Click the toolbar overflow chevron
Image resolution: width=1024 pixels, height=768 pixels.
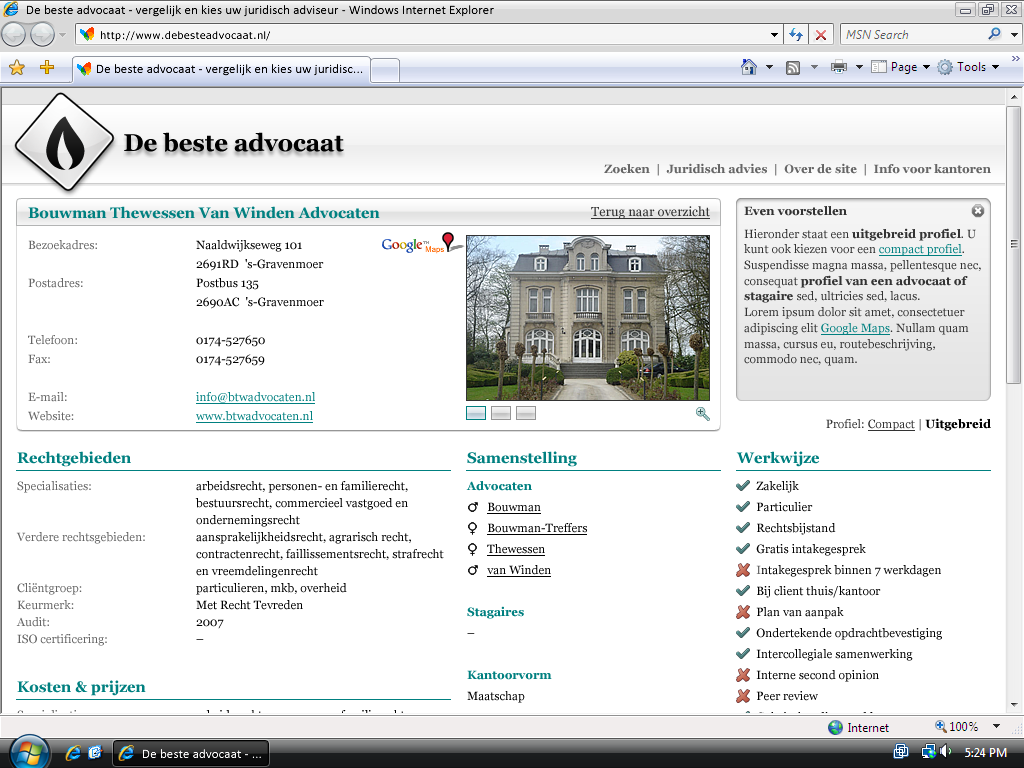1016,59
